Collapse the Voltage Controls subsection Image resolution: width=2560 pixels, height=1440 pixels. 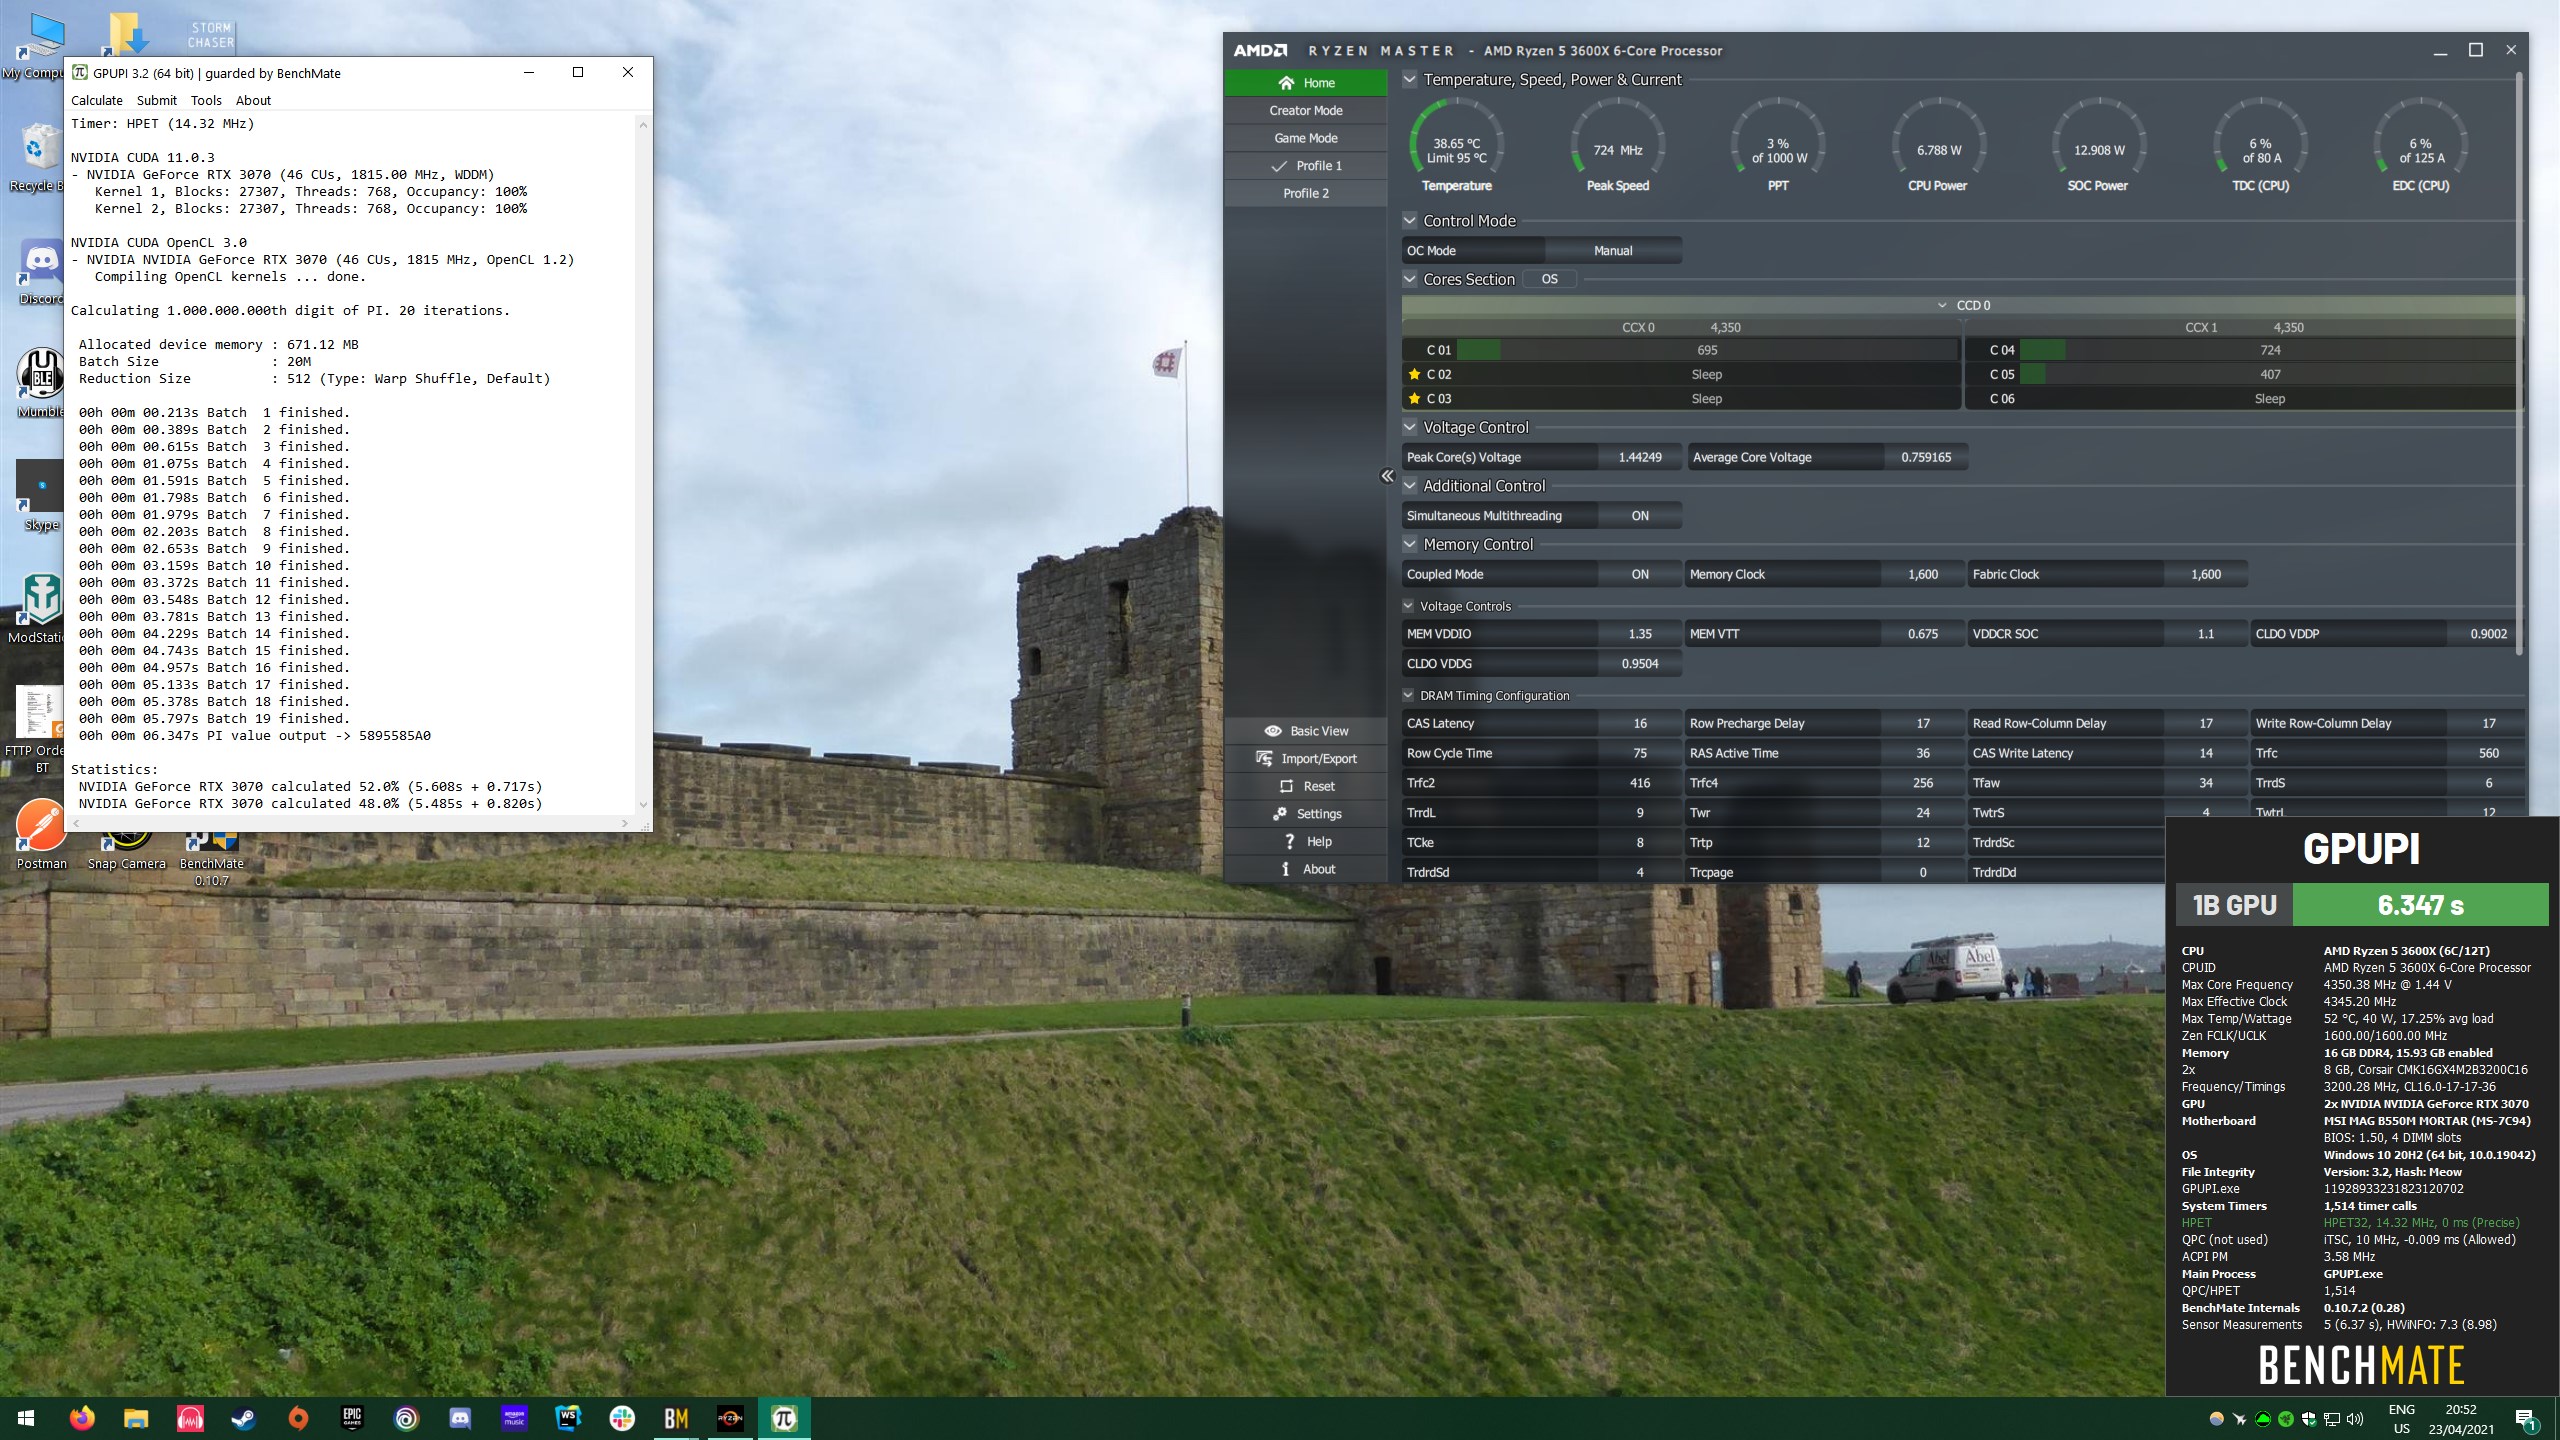tap(1408, 606)
